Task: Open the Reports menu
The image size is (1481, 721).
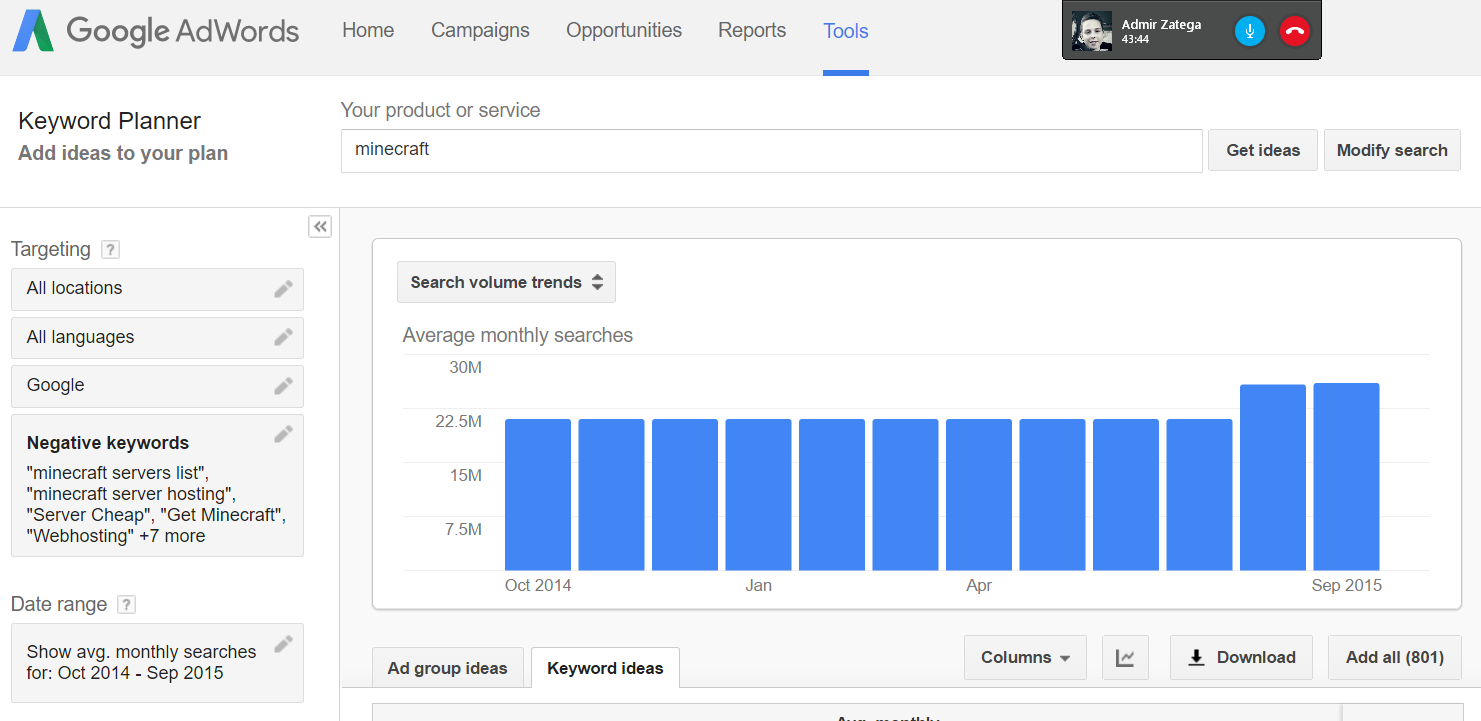Action: [752, 31]
